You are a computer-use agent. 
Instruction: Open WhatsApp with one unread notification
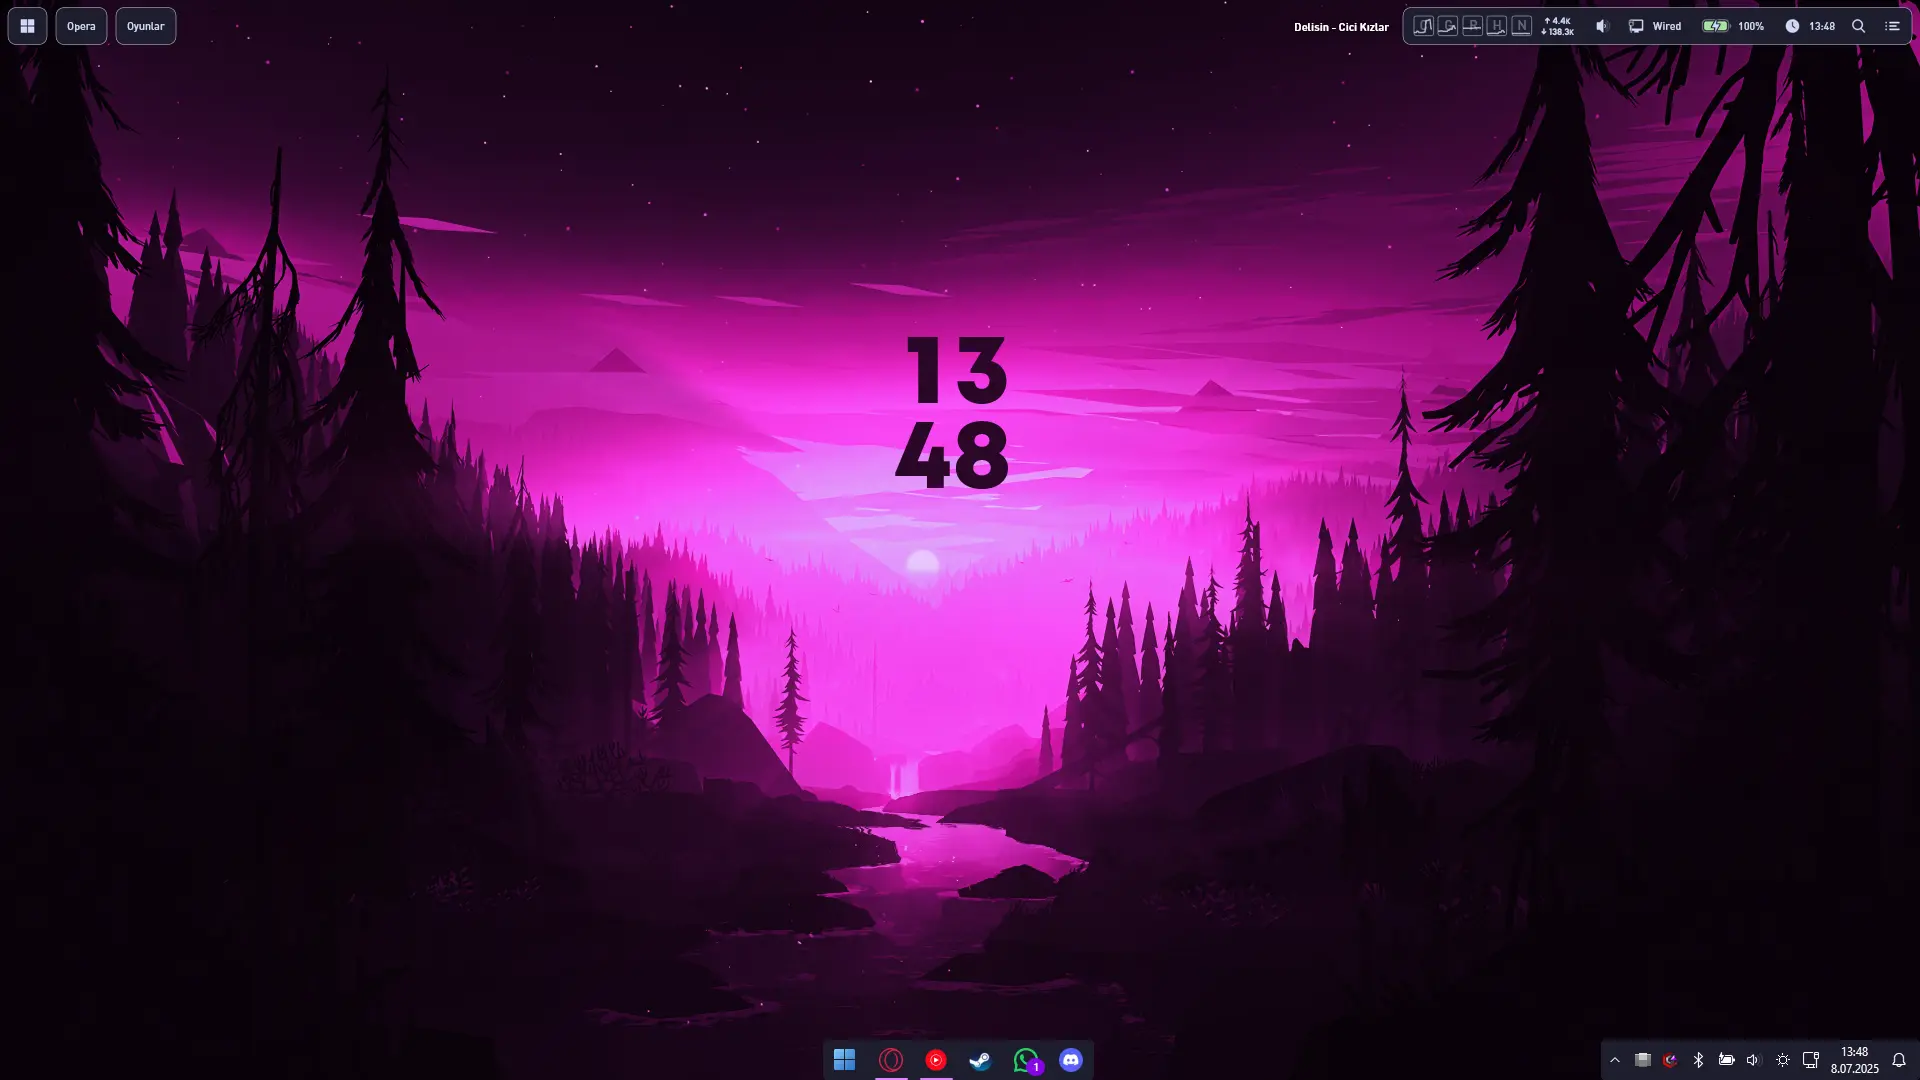click(x=1026, y=1060)
